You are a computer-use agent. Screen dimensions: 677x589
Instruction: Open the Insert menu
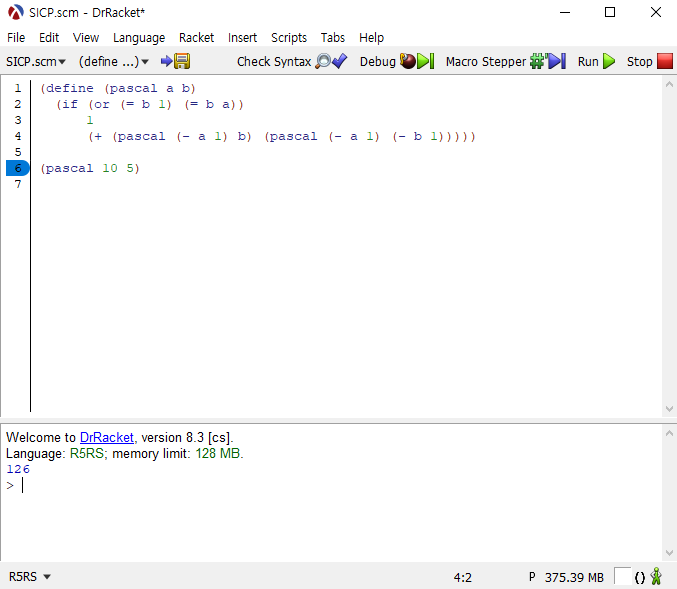pos(242,37)
